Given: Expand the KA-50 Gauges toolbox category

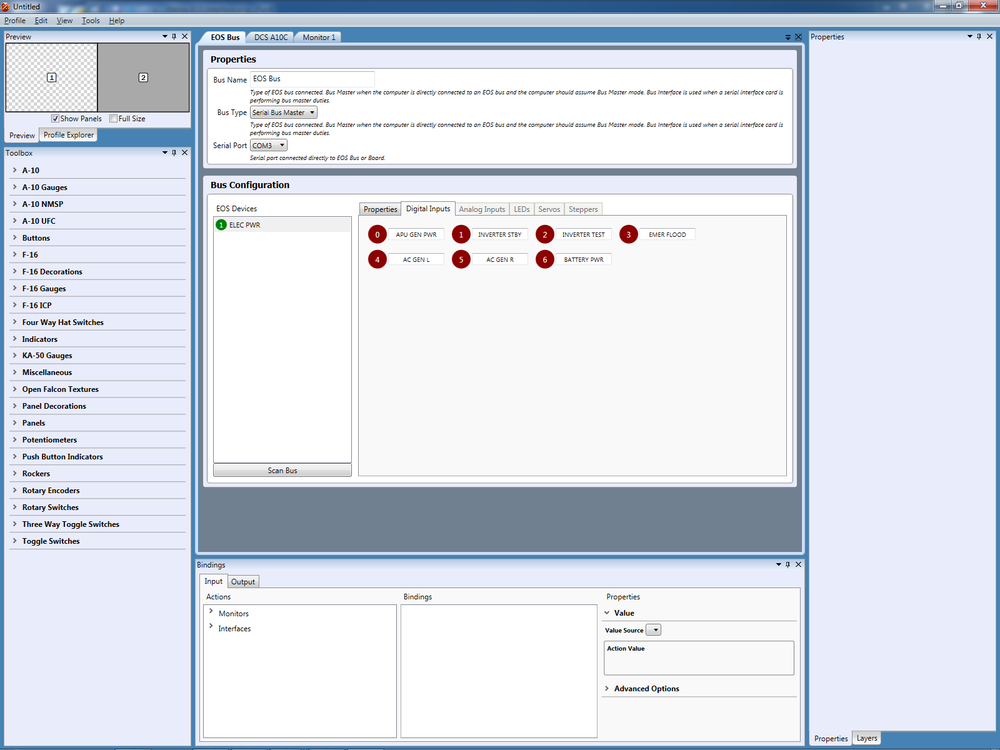Looking at the screenshot, I should (x=15, y=355).
